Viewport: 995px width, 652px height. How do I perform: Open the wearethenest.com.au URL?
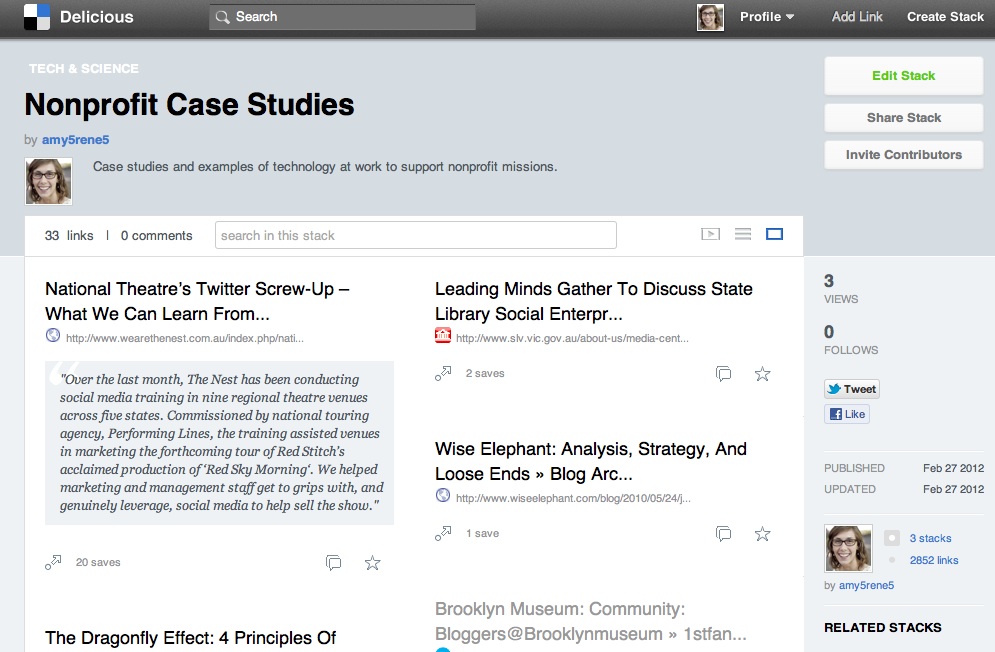tap(185, 338)
